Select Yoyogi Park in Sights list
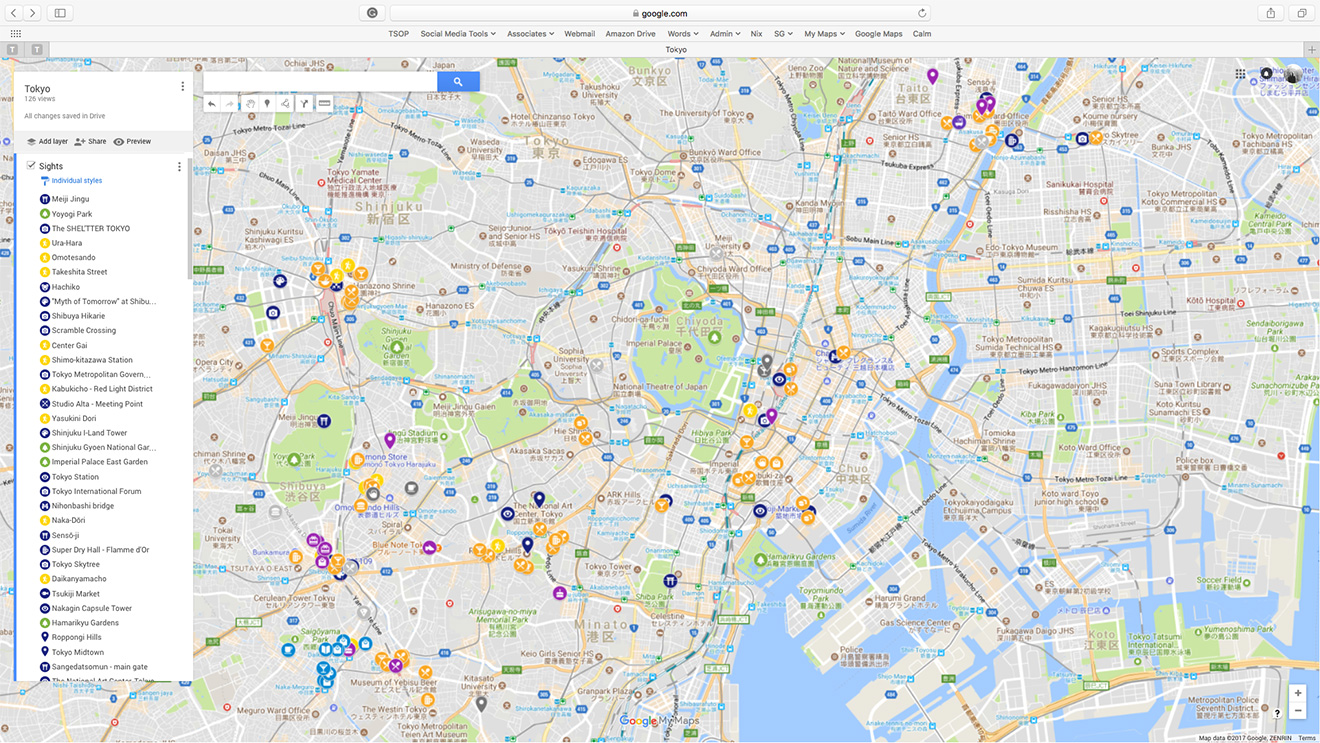Viewport: 1320px width, 743px height. [x=72, y=214]
